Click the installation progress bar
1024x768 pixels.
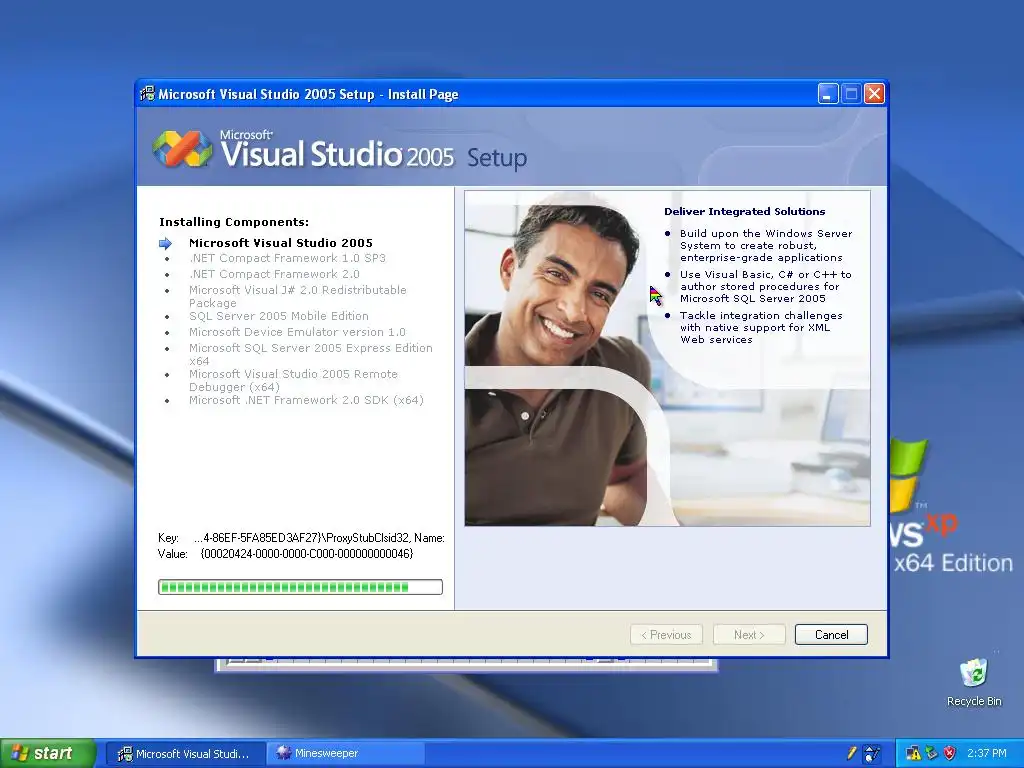tap(300, 587)
